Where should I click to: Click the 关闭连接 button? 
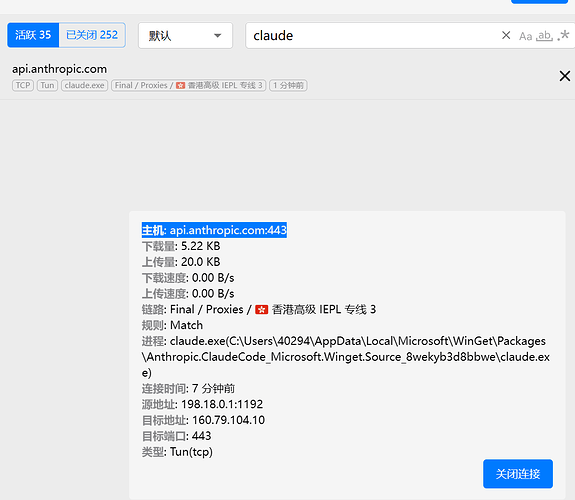[518, 474]
